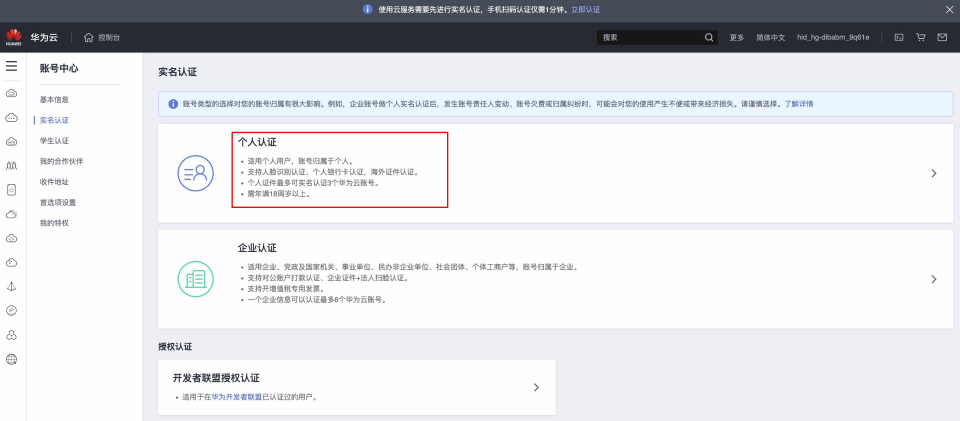Expand the 更多 menu in header
The width and height of the screenshot is (960, 421).
click(x=737, y=37)
